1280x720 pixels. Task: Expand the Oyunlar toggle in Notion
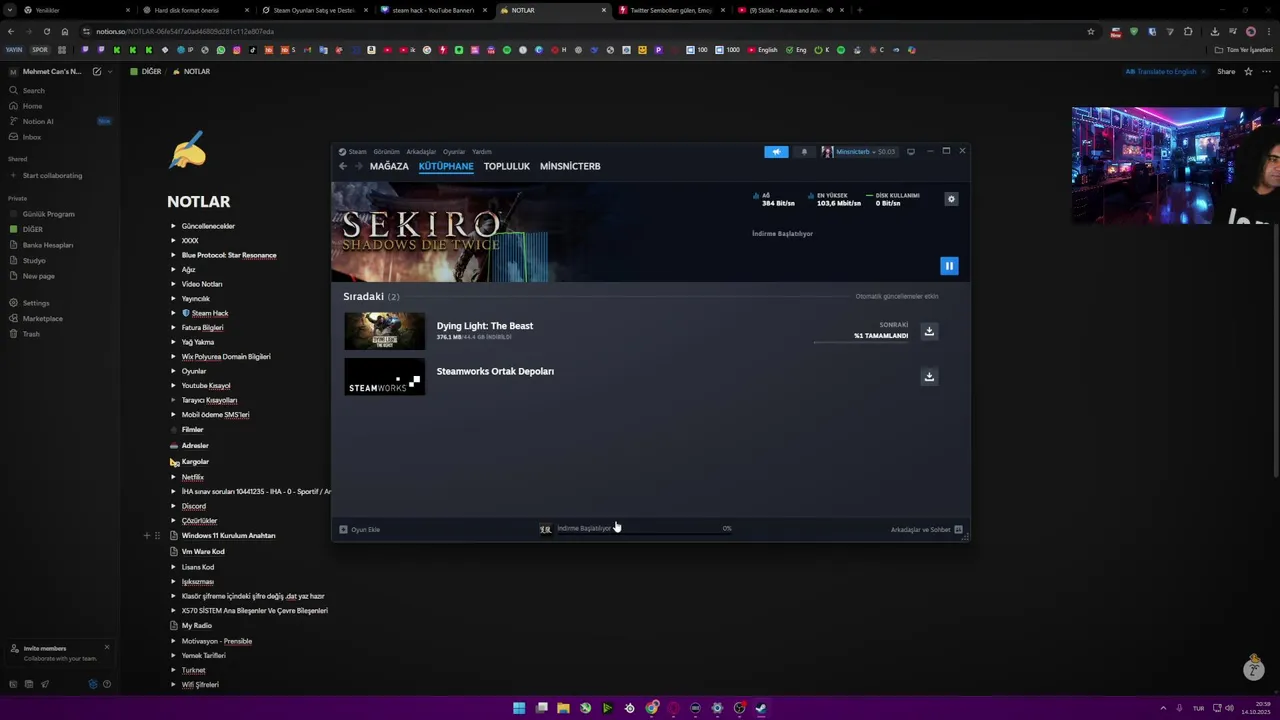click(173, 371)
